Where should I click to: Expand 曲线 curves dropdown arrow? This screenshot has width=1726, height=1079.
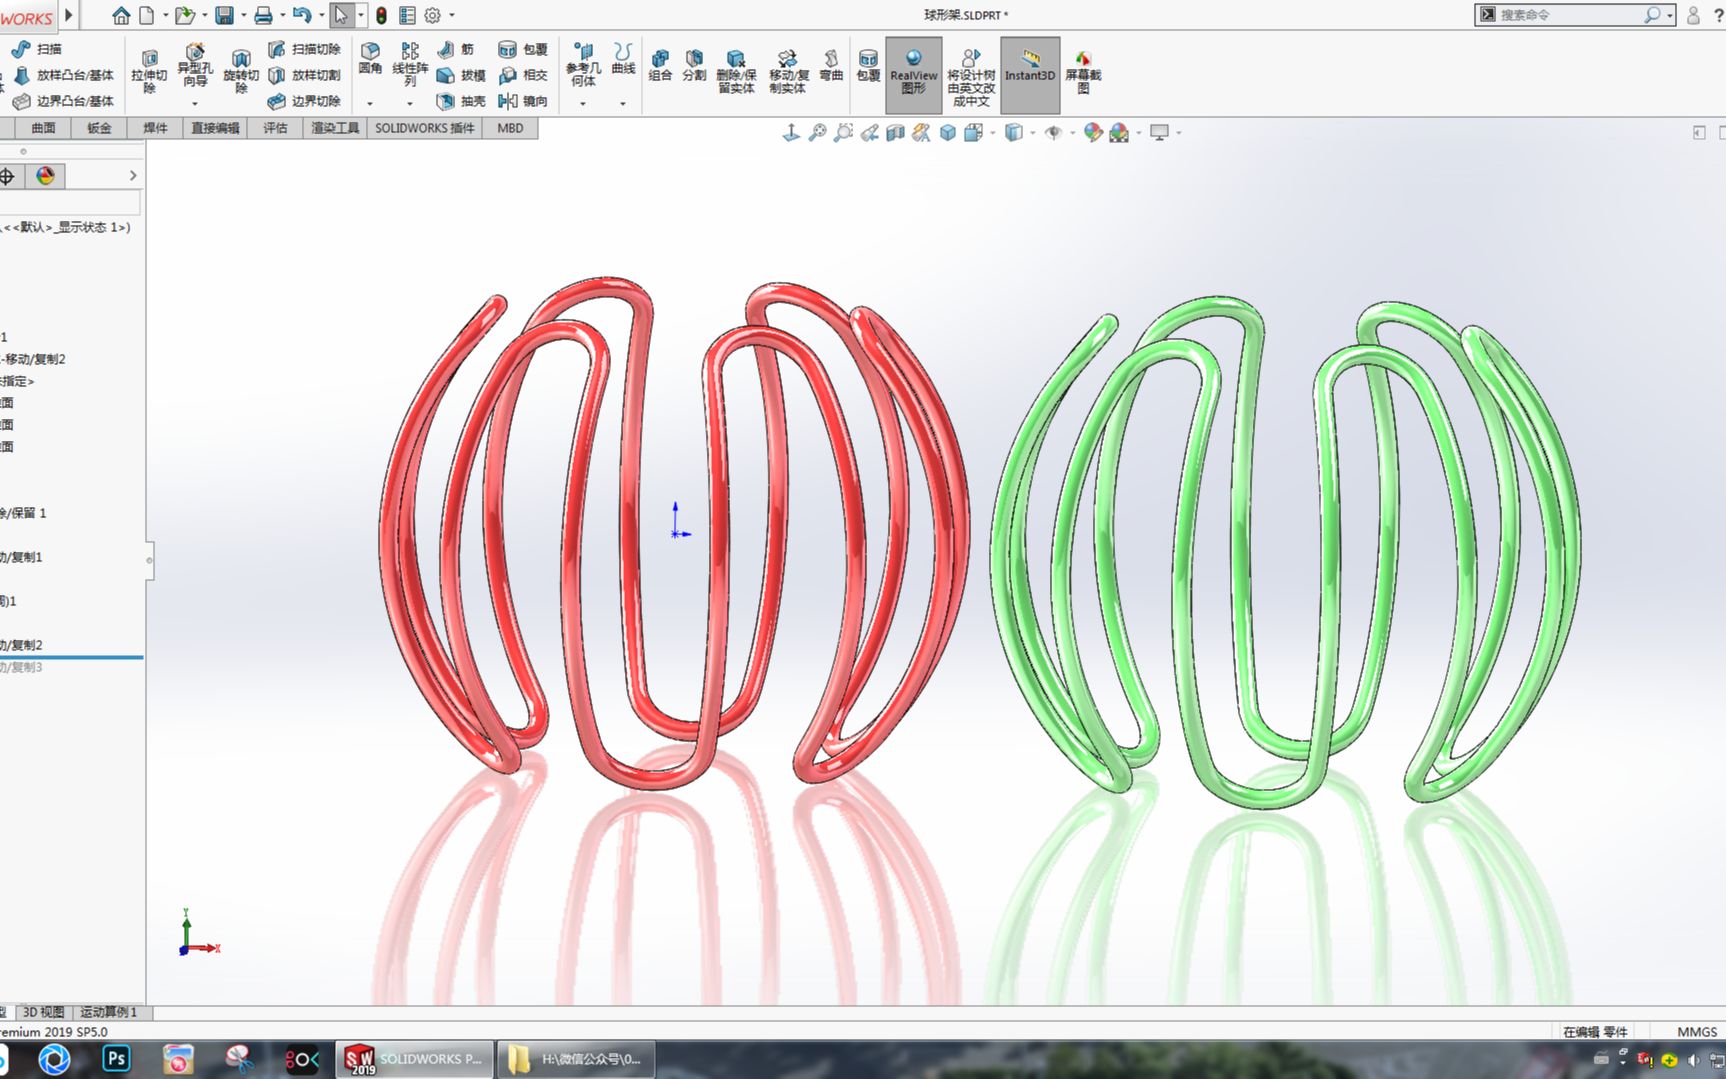tap(623, 103)
